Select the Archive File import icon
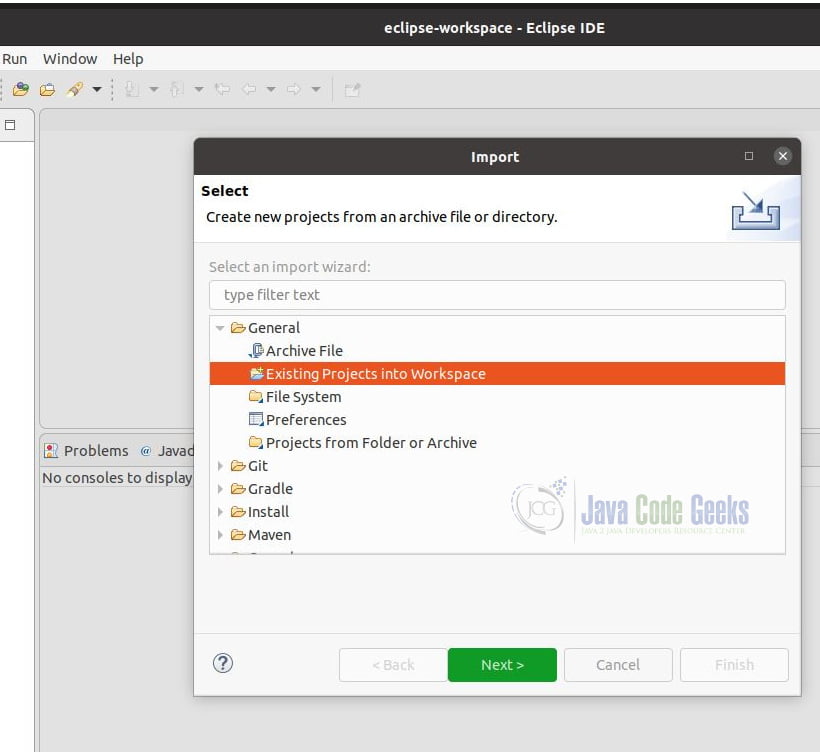Screen dimensions: 820x752 pos(258,350)
